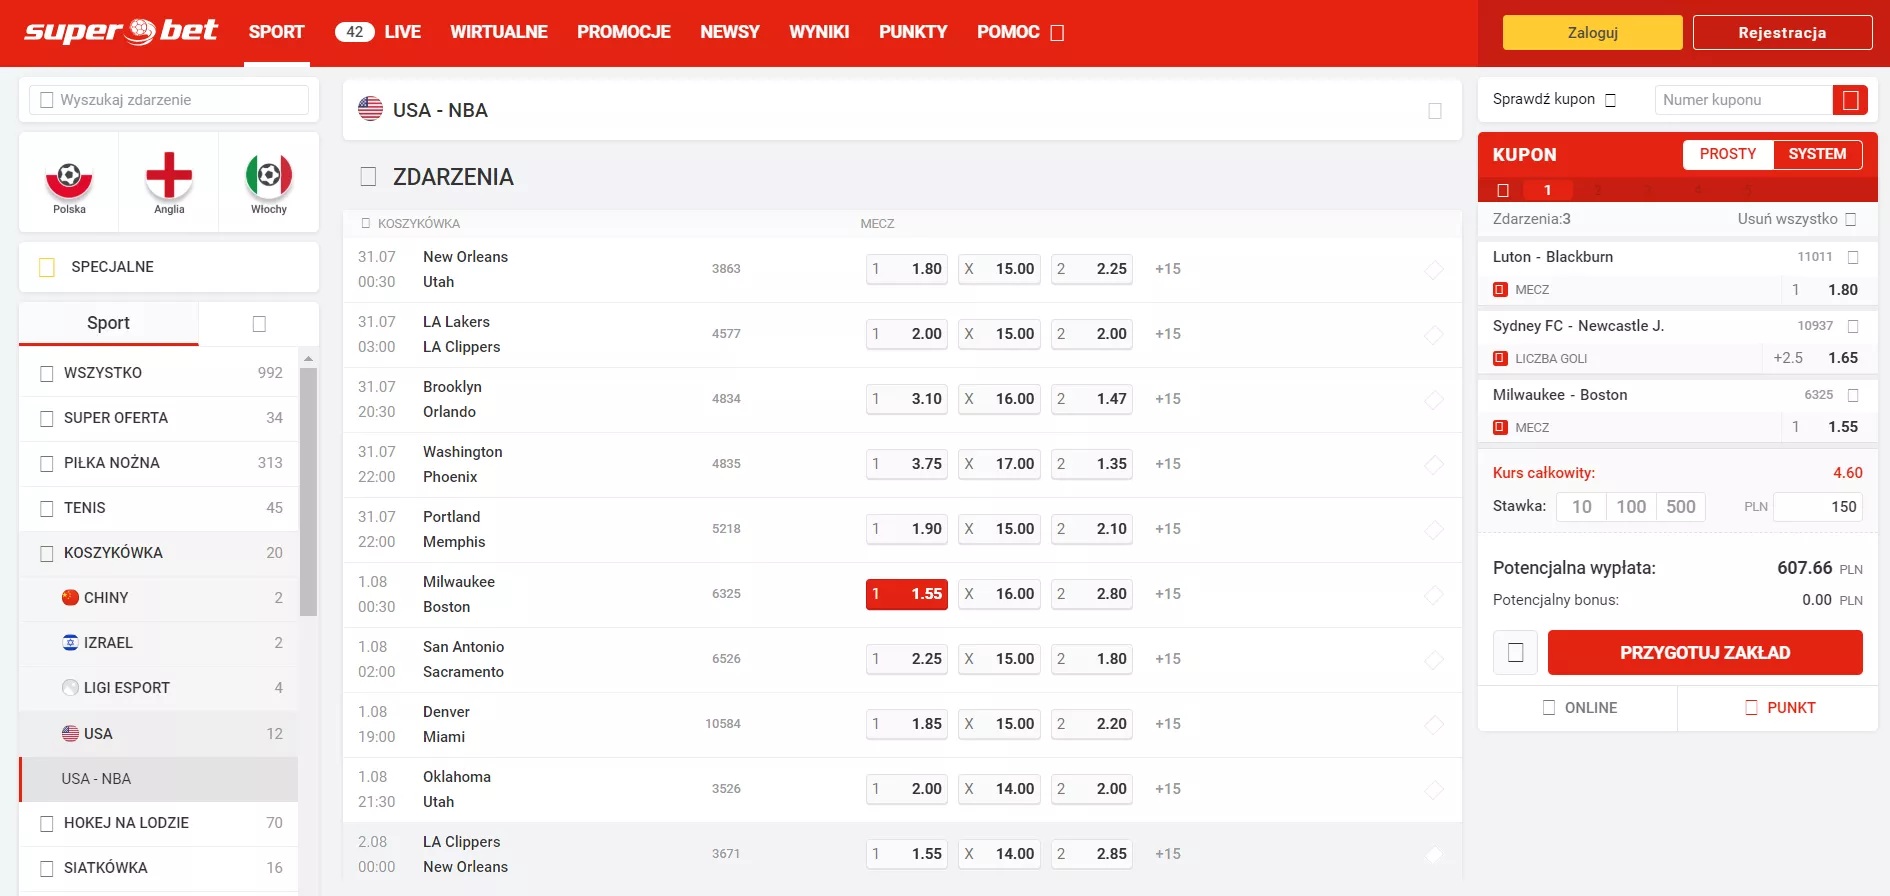
Task: Select the PUNKT option at coupon bottom
Action: pos(1778,708)
